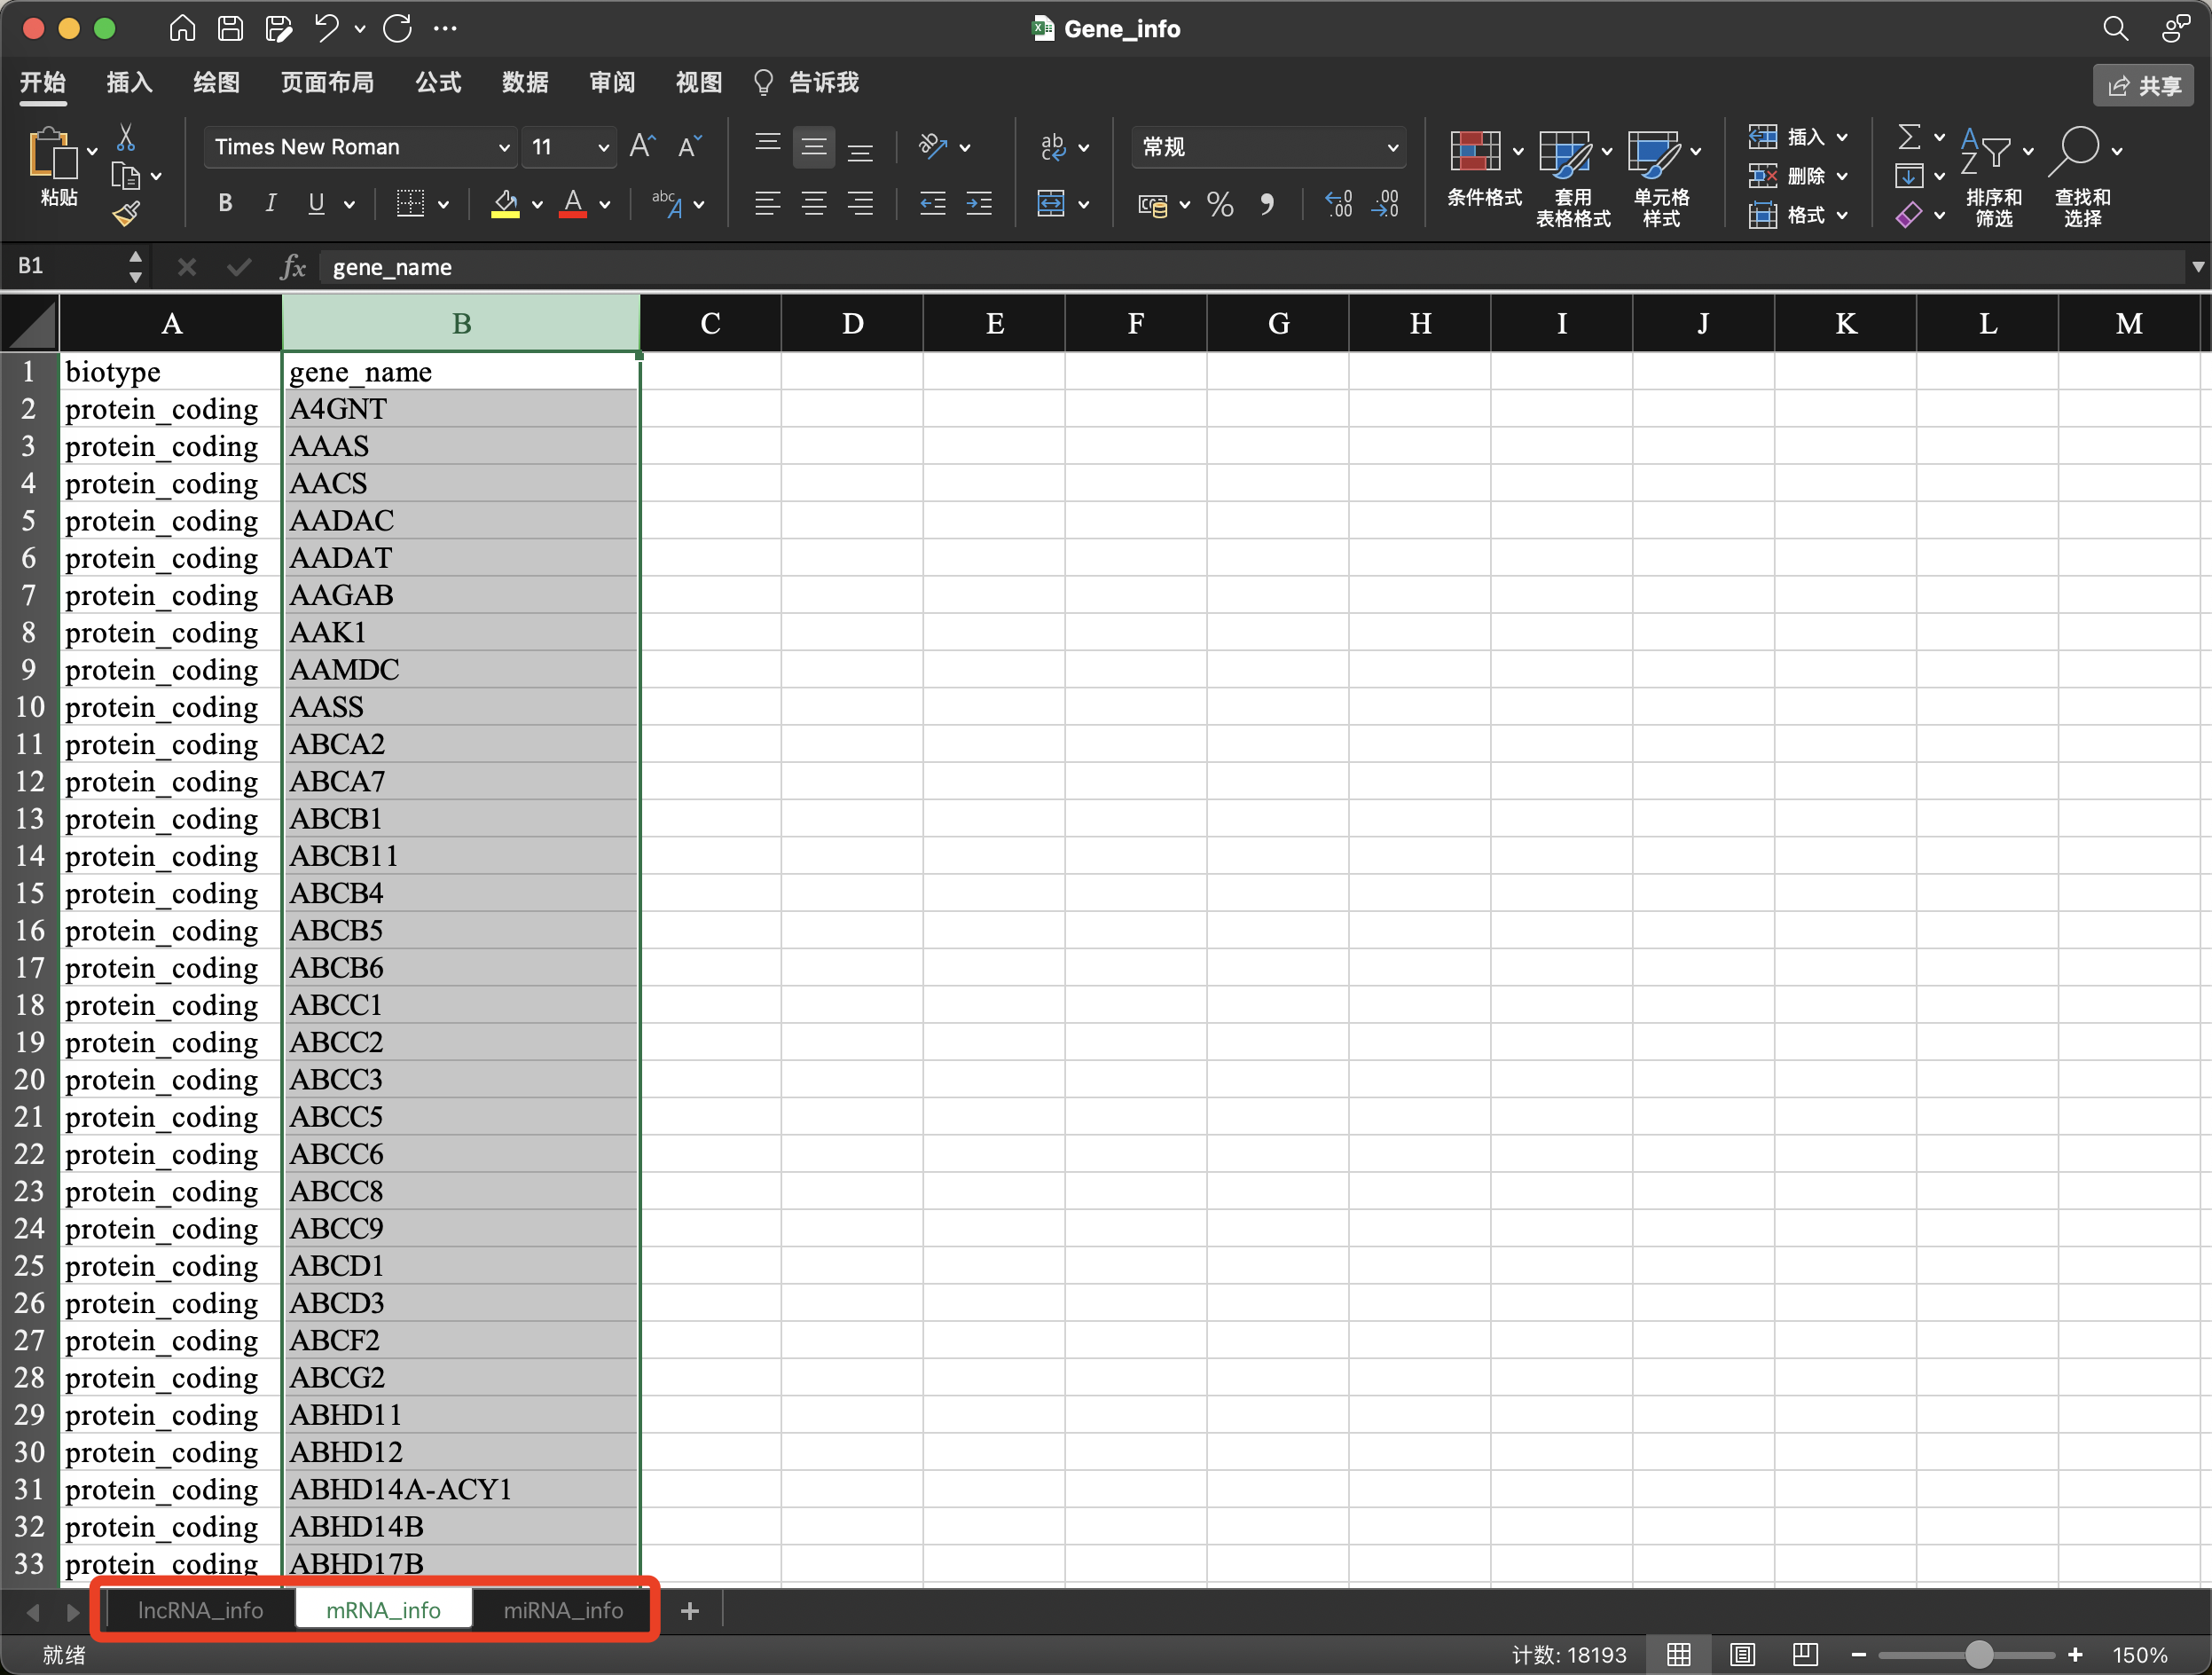Align text right
Image resolution: width=2212 pixels, height=1675 pixels.
tap(860, 204)
